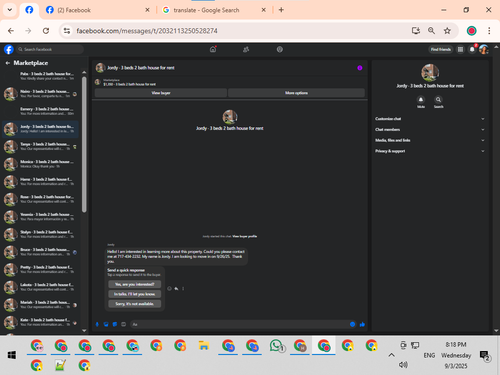Open Emery's 3 beds house chat
Image resolution: width=500 pixels, height=375 pixels.
tap(41, 111)
